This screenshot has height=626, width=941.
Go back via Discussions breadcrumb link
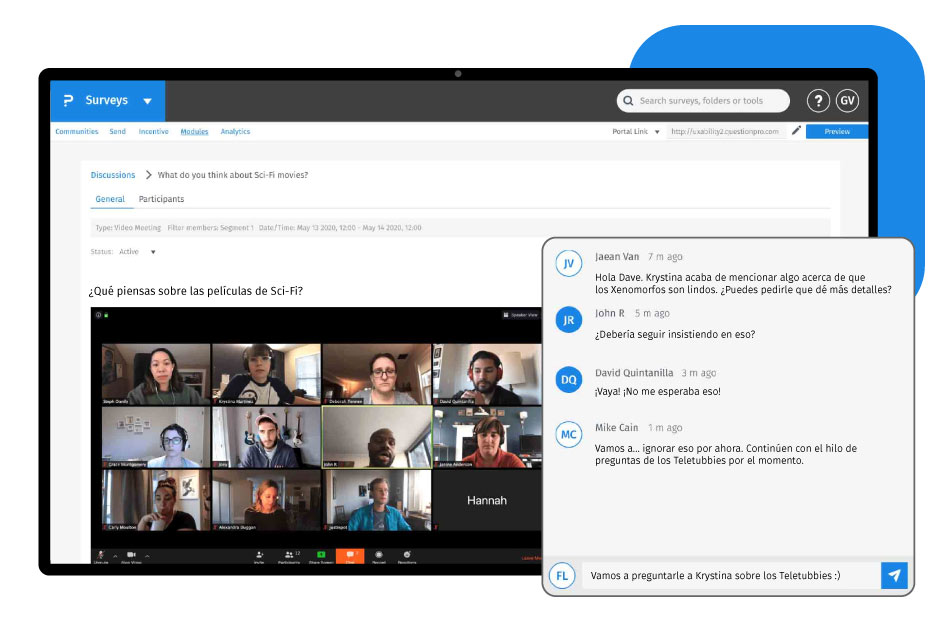point(113,175)
